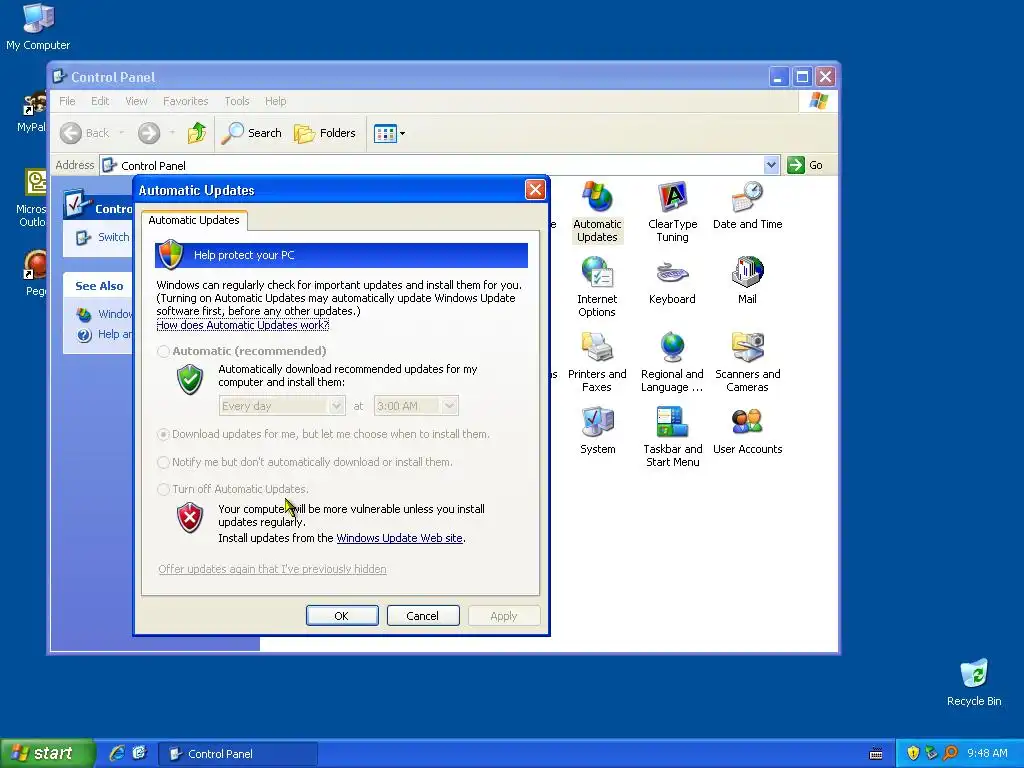The height and width of the screenshot is (768, 1024).
Task: Open the Favorites menu
Action: (185, 101)
